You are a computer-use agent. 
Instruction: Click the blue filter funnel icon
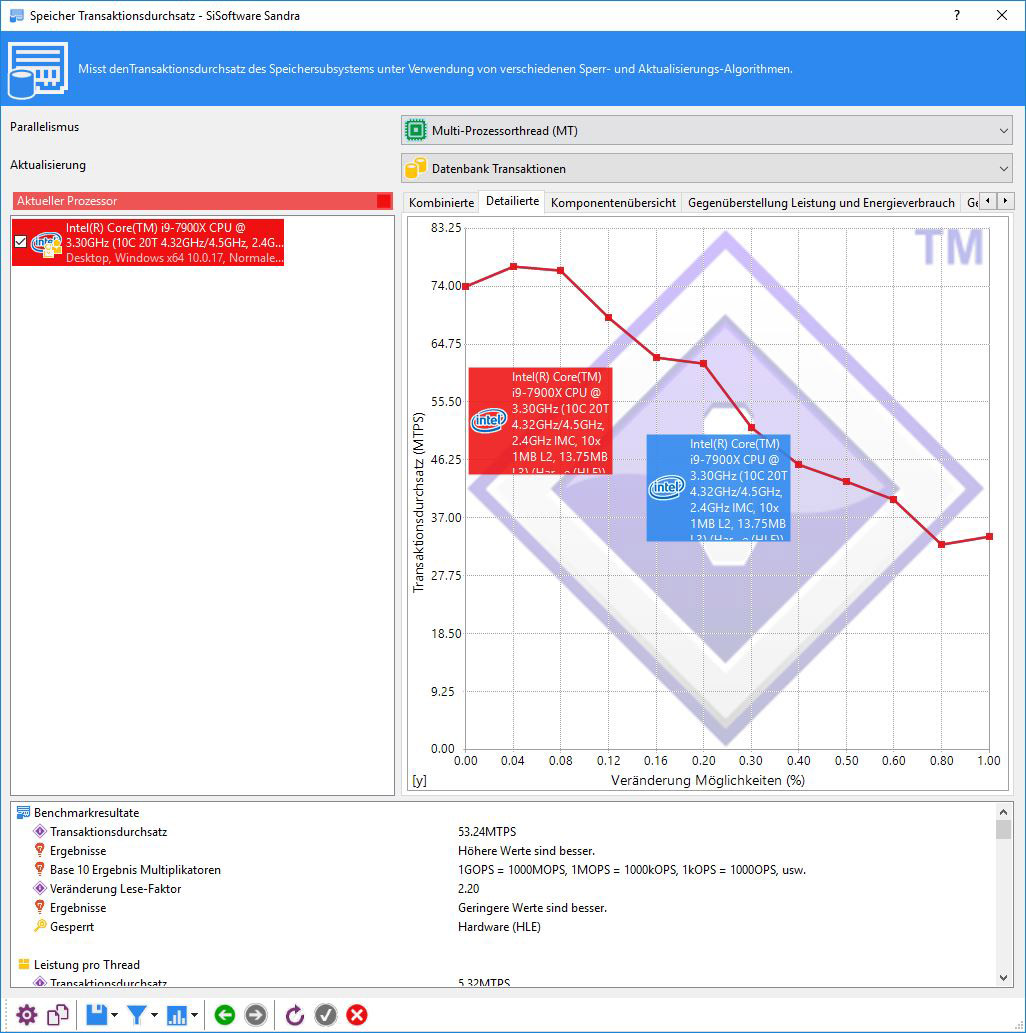coord(136,1015)
